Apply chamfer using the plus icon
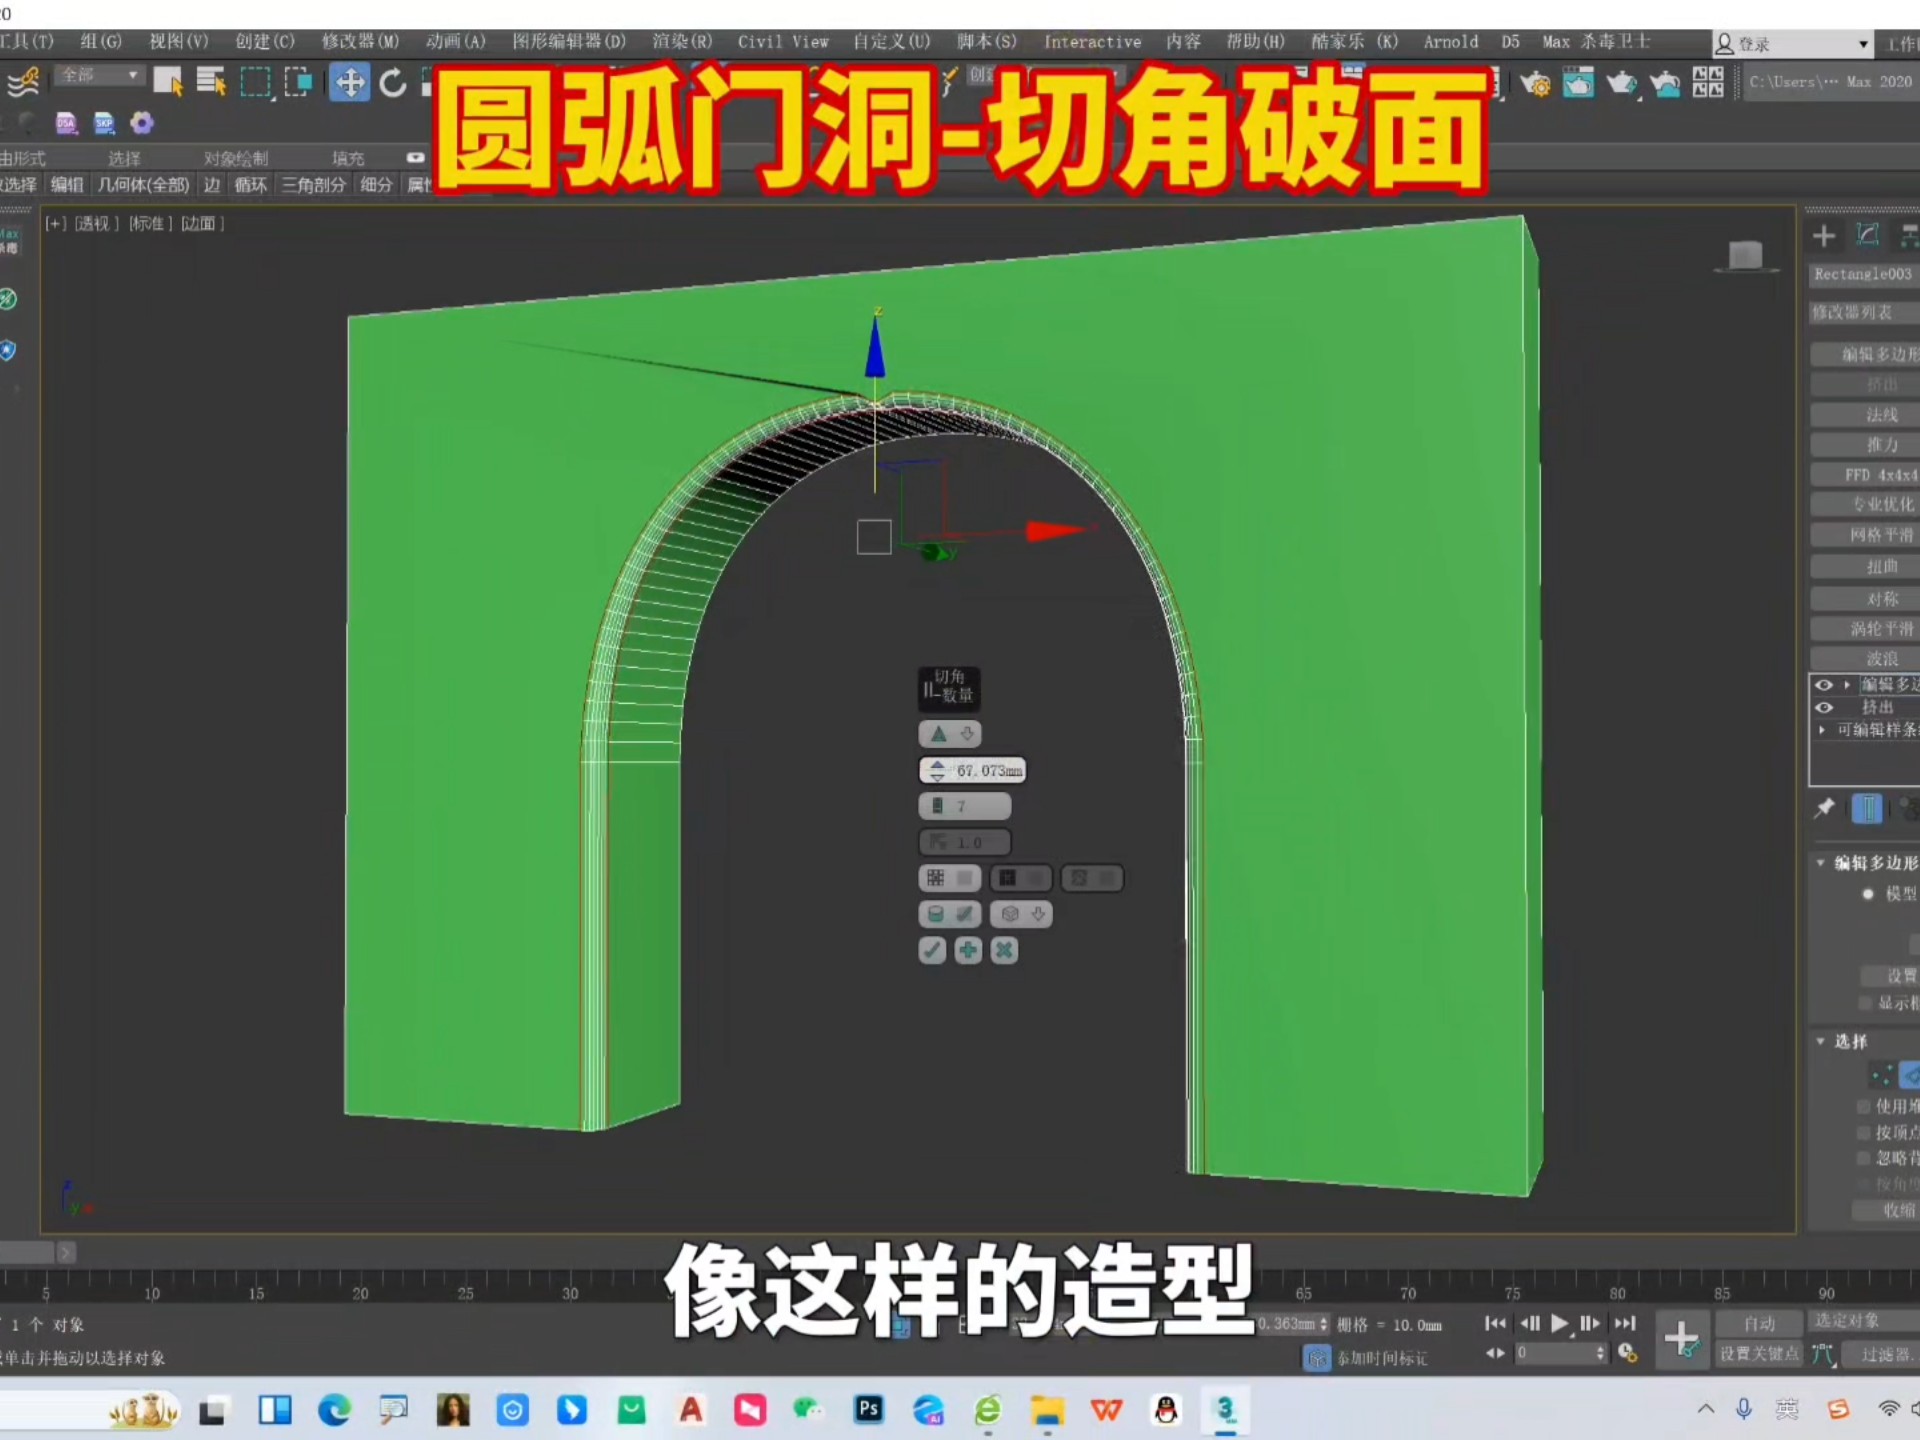Screen dimensions: 1920x1440 pos(967,950)
